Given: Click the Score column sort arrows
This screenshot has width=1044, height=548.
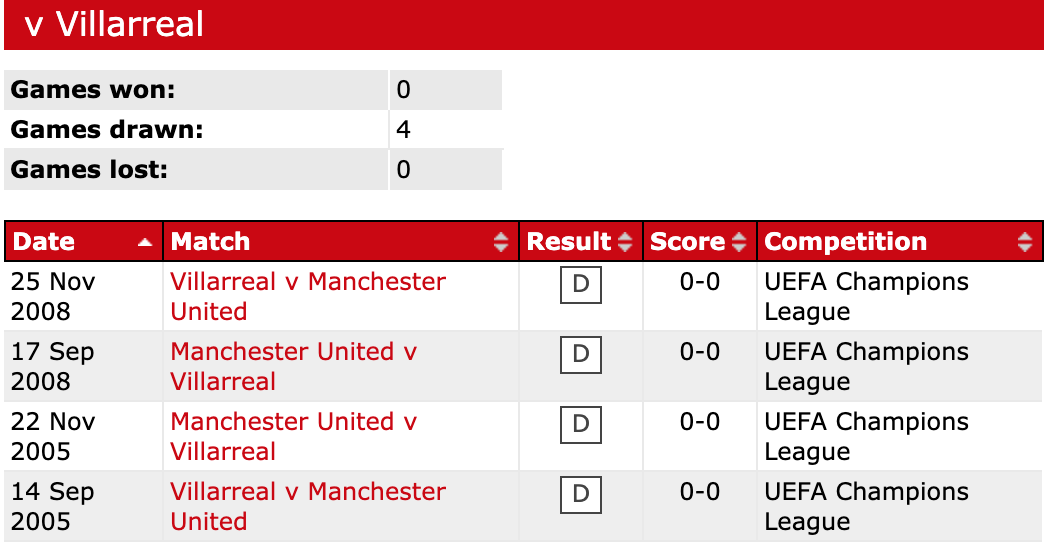Looking at the screenshot, I should pyautogui.click(x=740, y=242).
